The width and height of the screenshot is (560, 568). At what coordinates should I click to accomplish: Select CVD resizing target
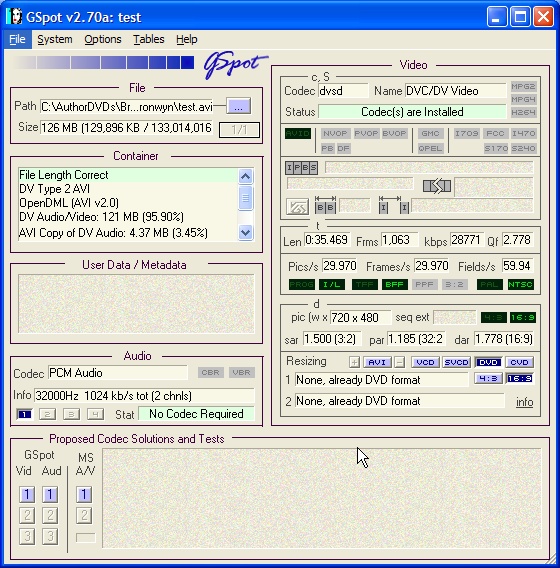[519, 362]
